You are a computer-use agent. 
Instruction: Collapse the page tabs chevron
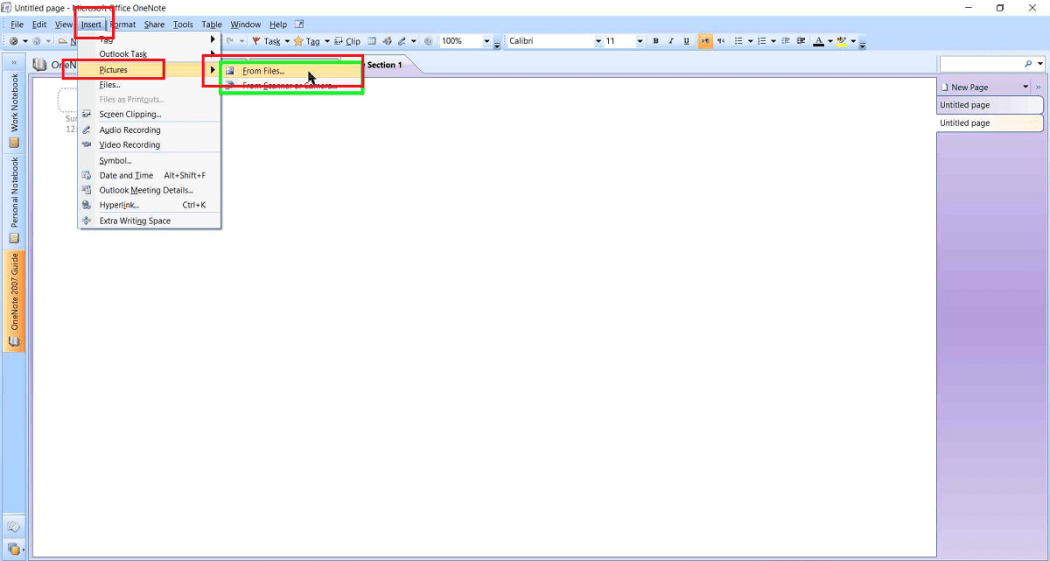point(1039,87)
